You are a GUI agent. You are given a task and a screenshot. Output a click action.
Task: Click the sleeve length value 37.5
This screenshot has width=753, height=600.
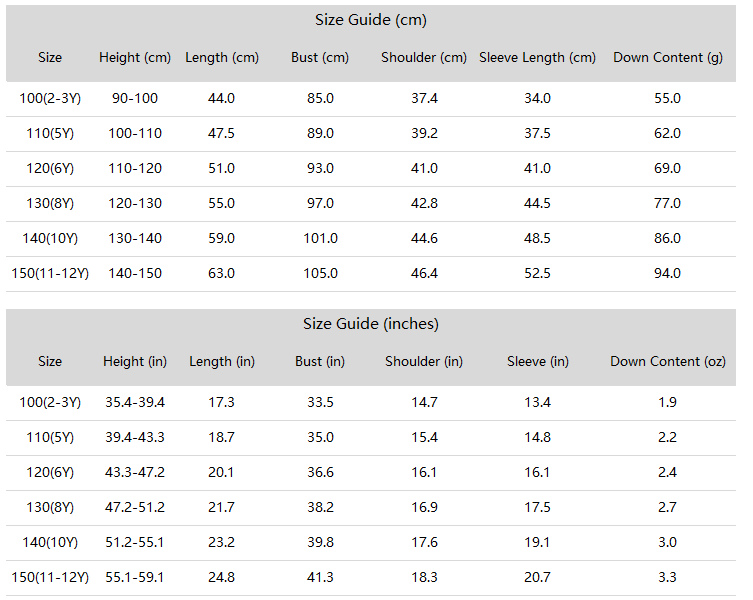(537, 133)
